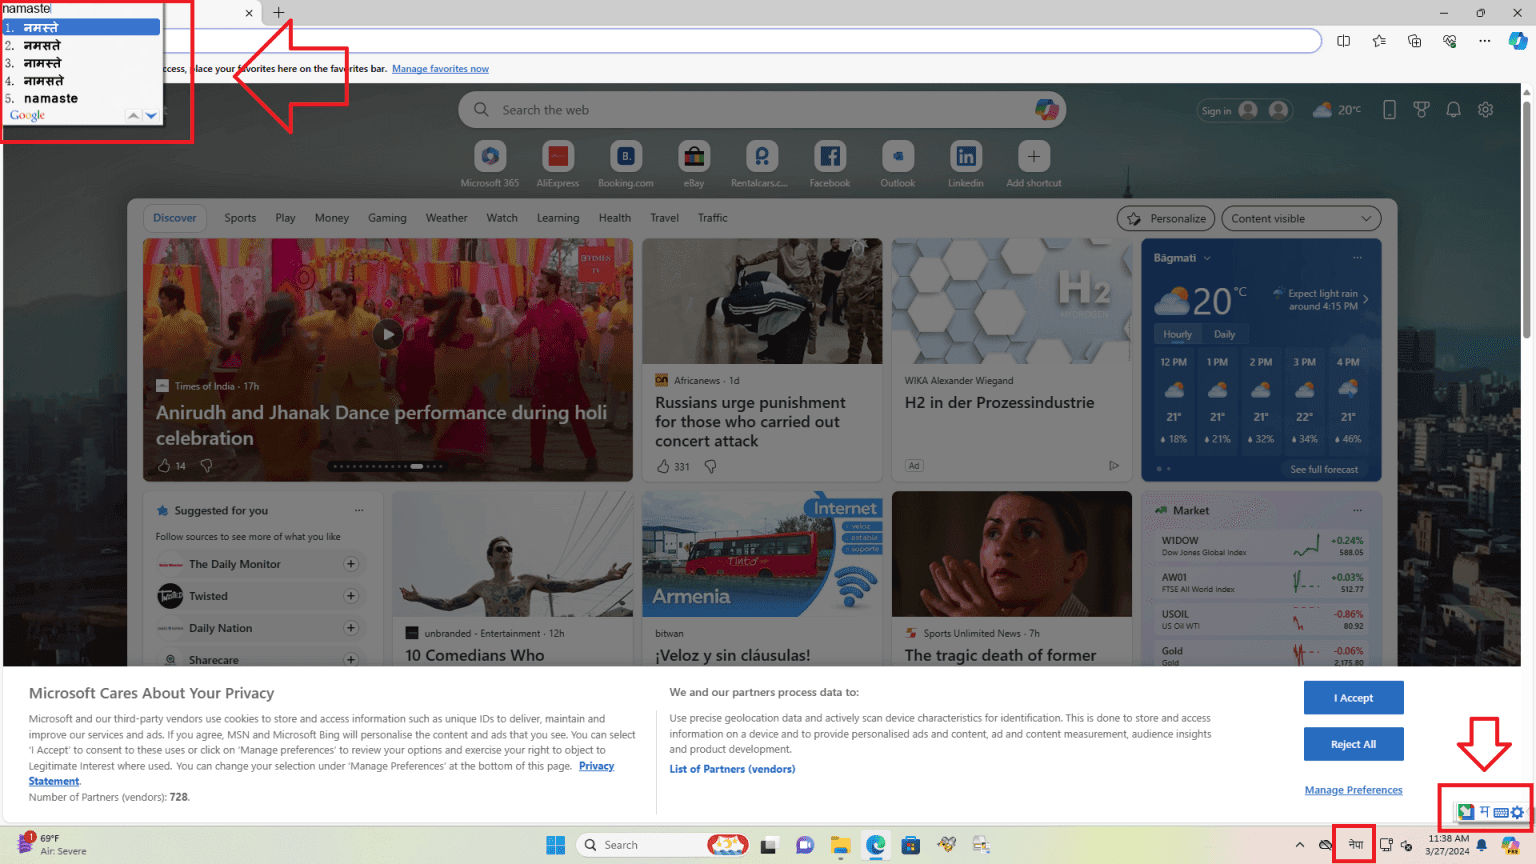Open page settings gear on new tab page
Viewport: 1536px width, 864px height.
click(1486, 110)
